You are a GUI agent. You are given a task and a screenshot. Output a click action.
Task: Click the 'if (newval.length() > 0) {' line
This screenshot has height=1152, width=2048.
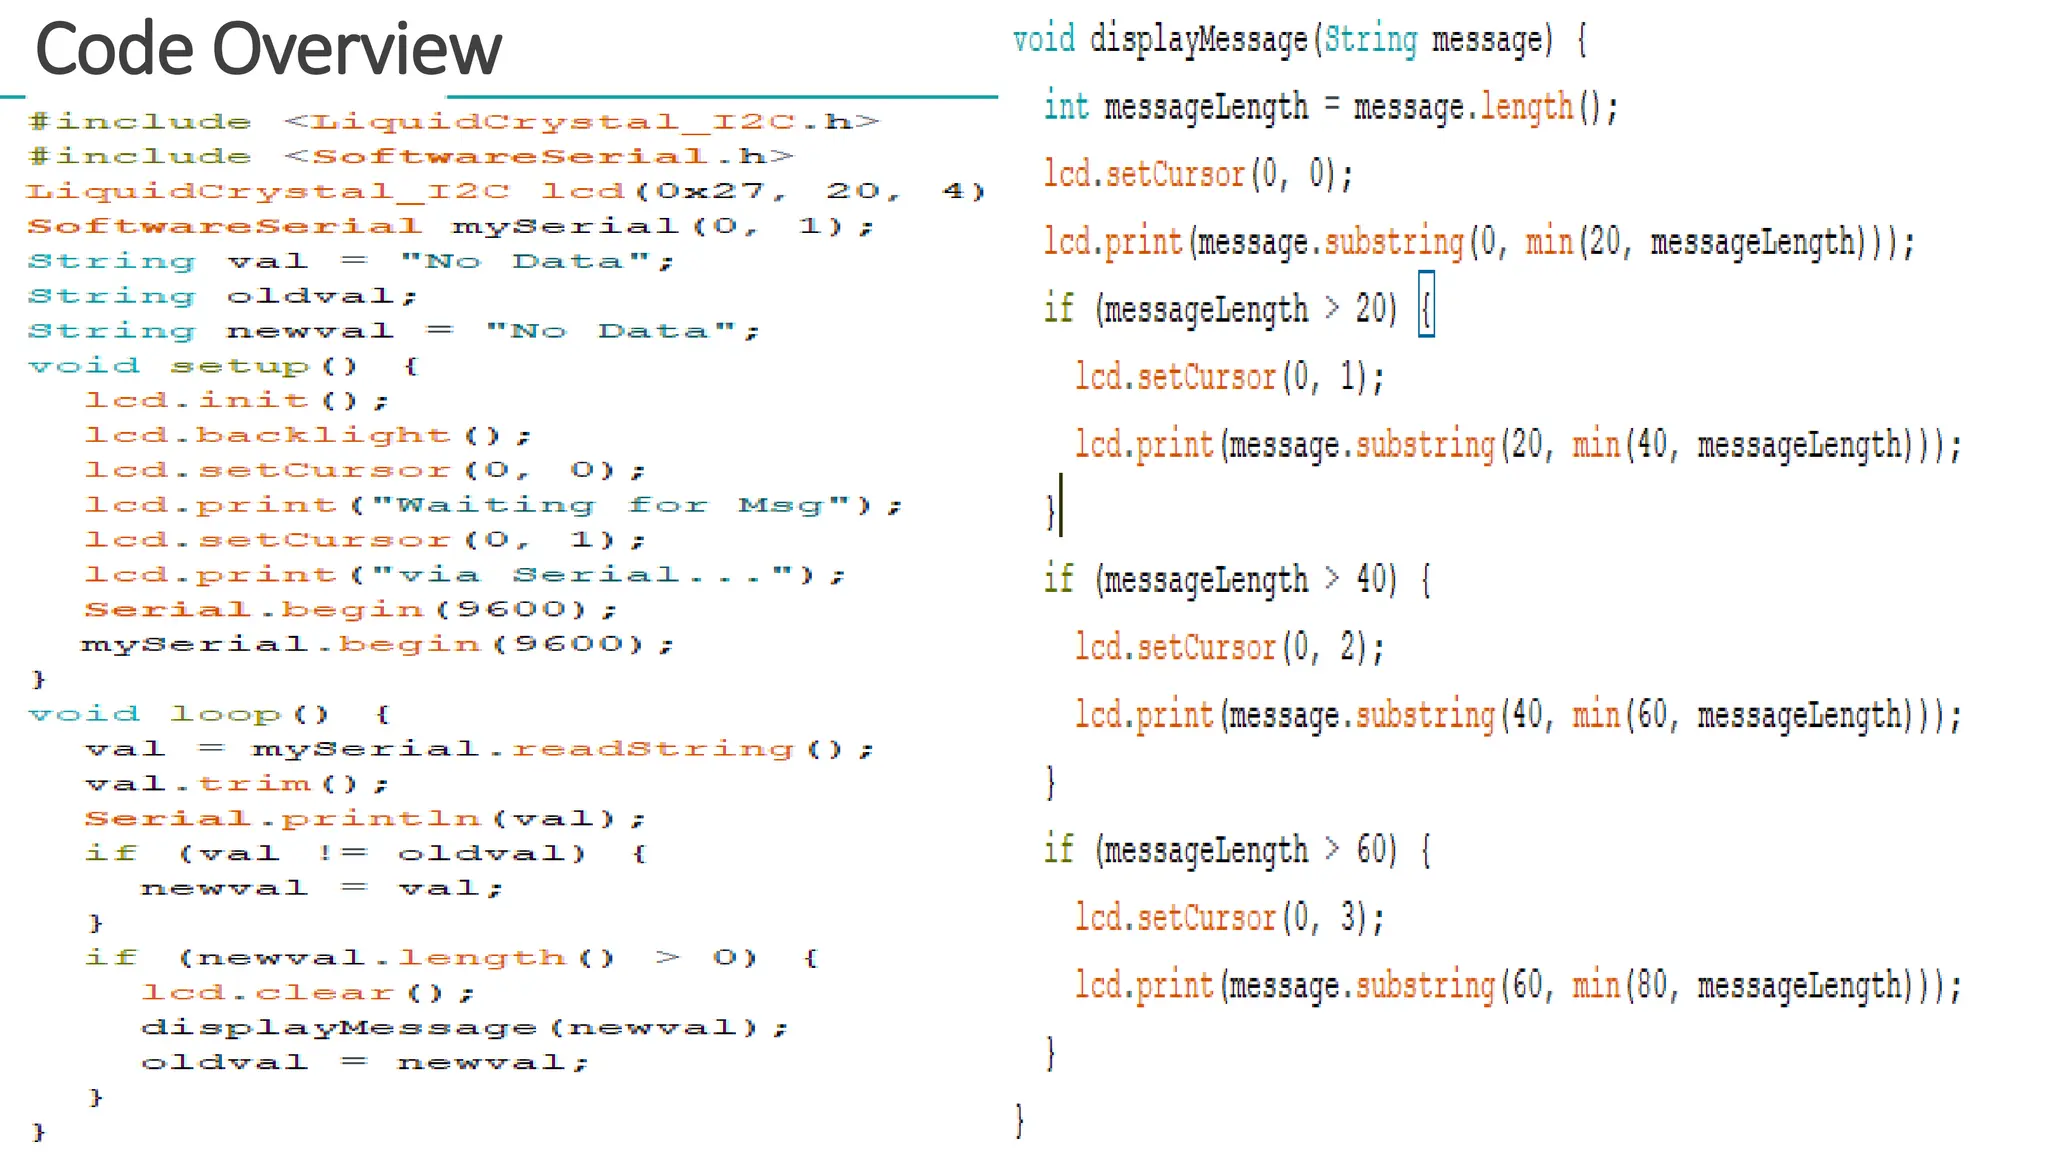(x=452, y=959)
